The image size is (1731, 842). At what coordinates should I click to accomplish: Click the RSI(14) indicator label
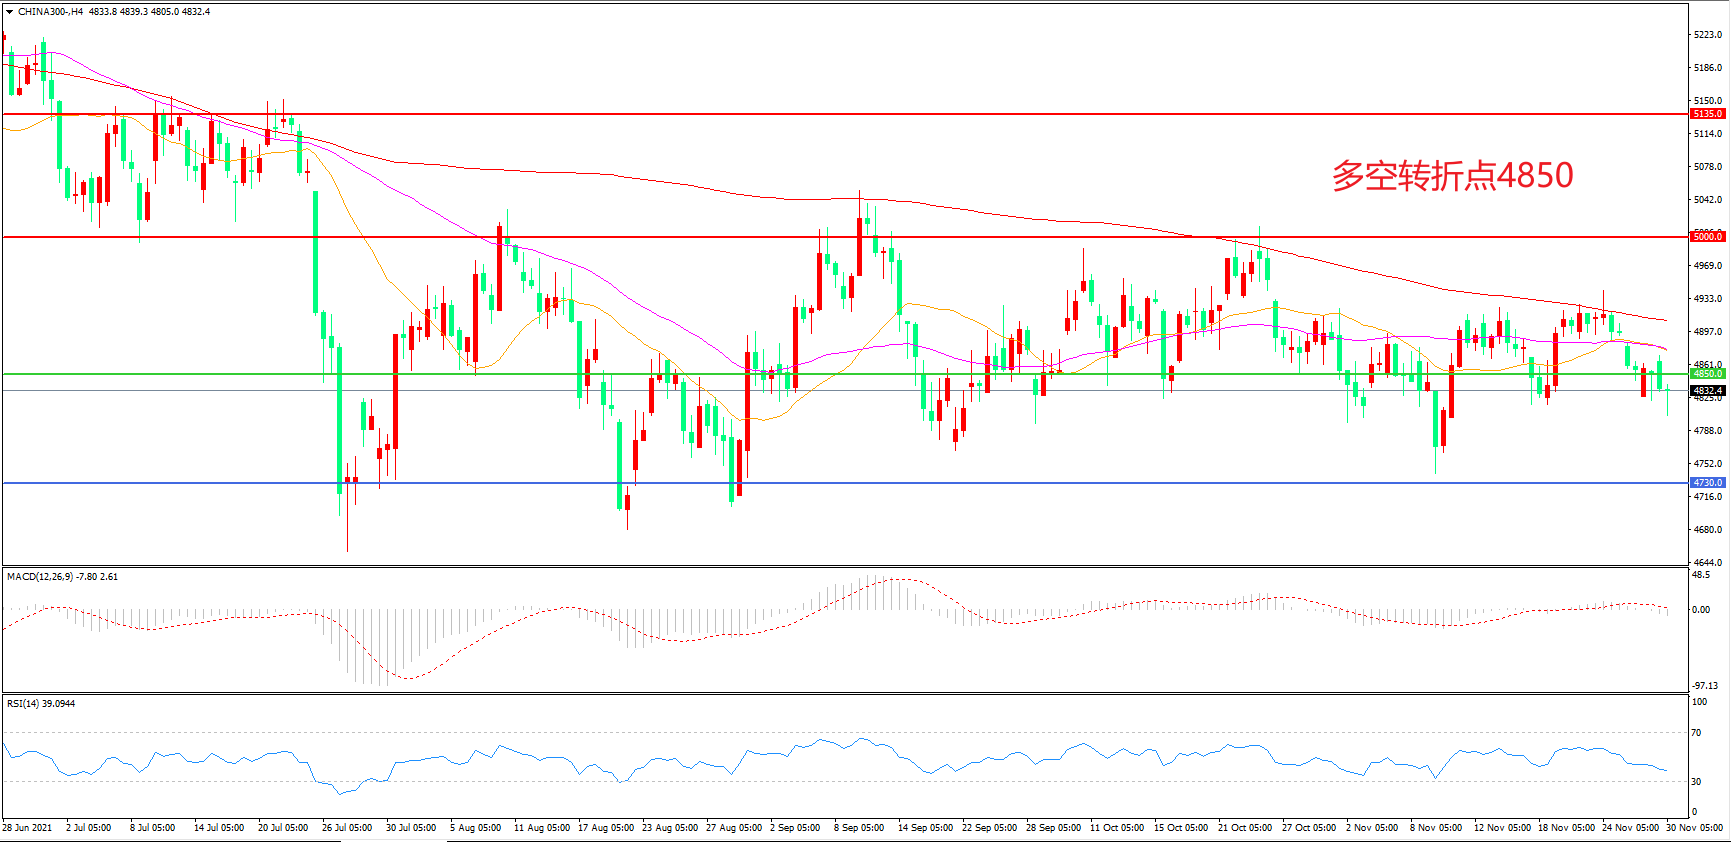[x=26, y=704]
